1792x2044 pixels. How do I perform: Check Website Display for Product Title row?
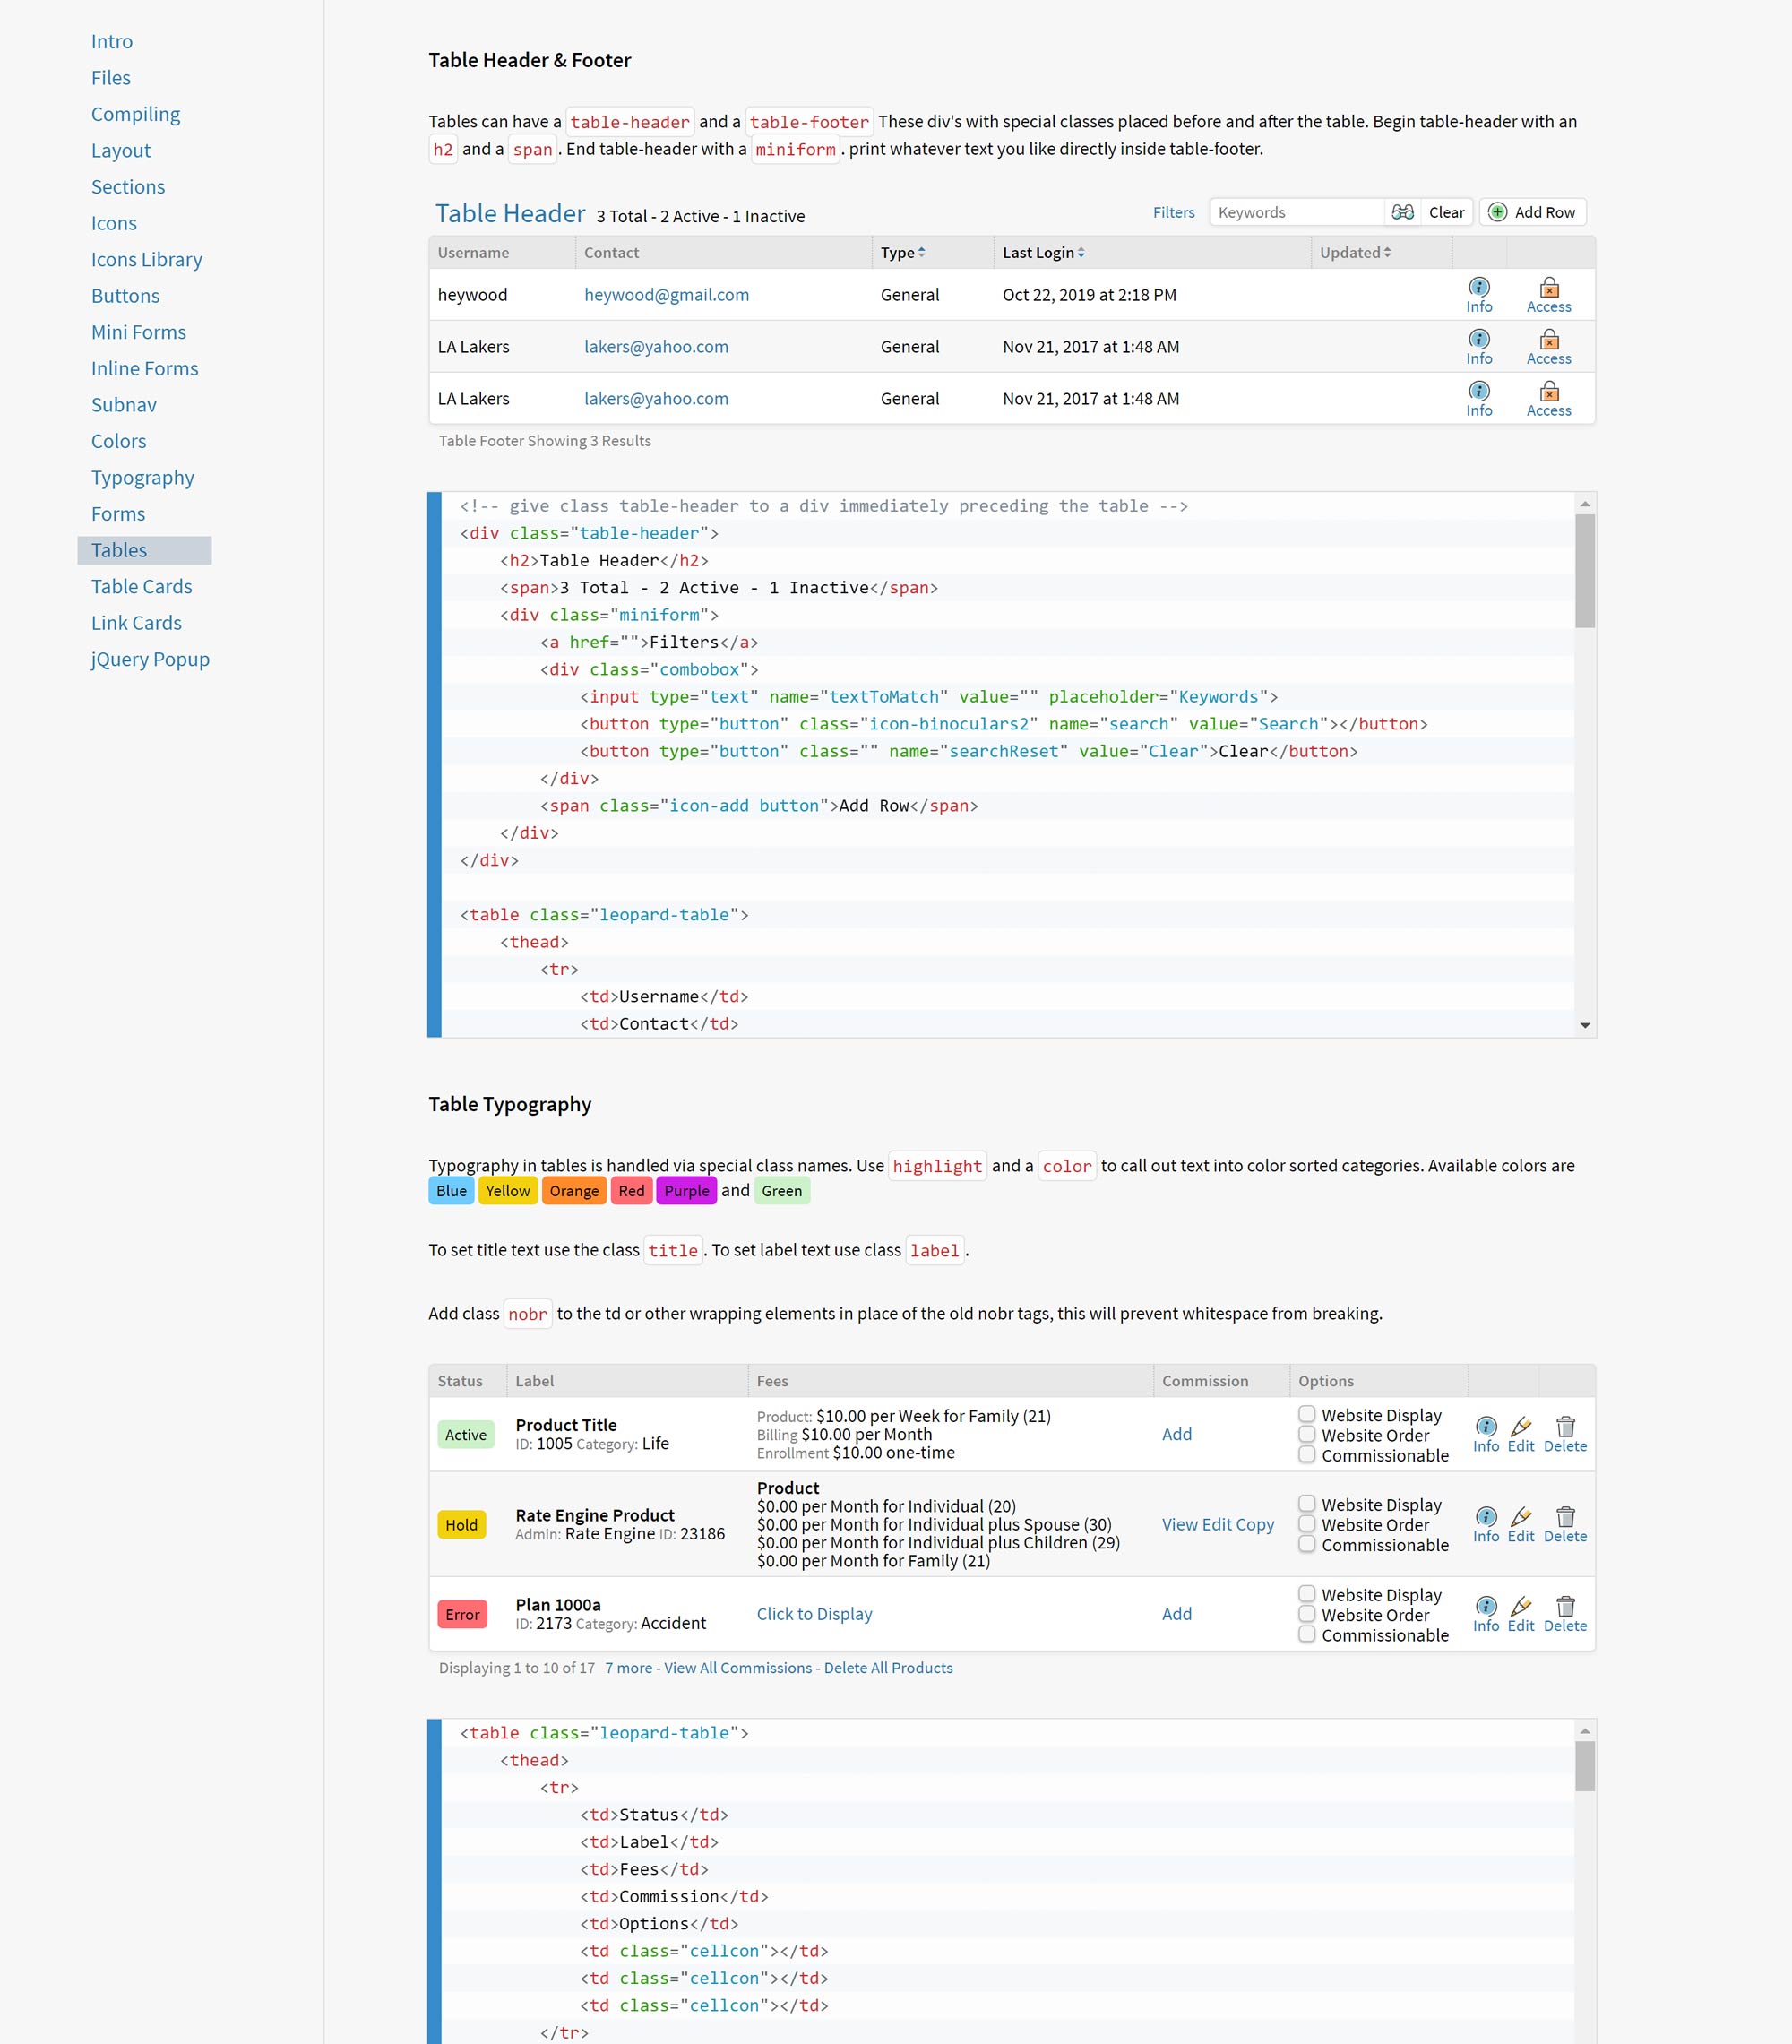click(x=1306, y=1414)
